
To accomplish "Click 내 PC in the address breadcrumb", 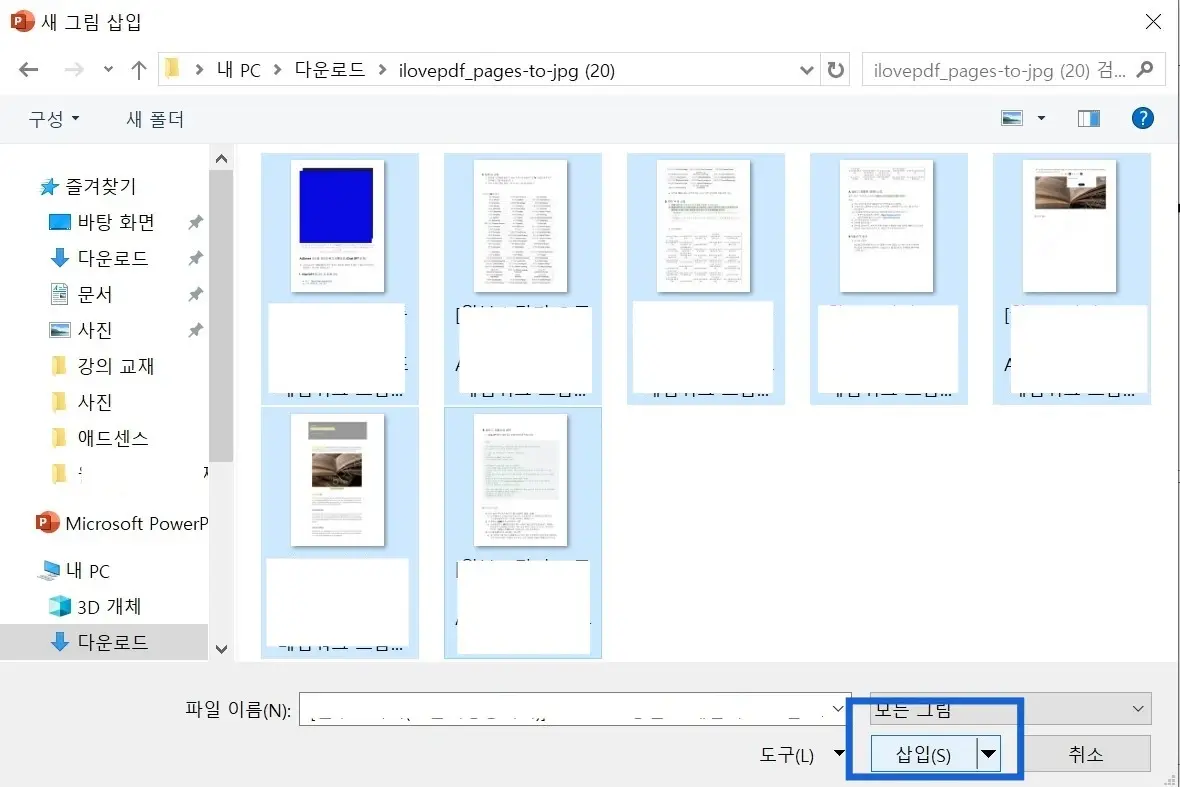I will coord(239,69).
